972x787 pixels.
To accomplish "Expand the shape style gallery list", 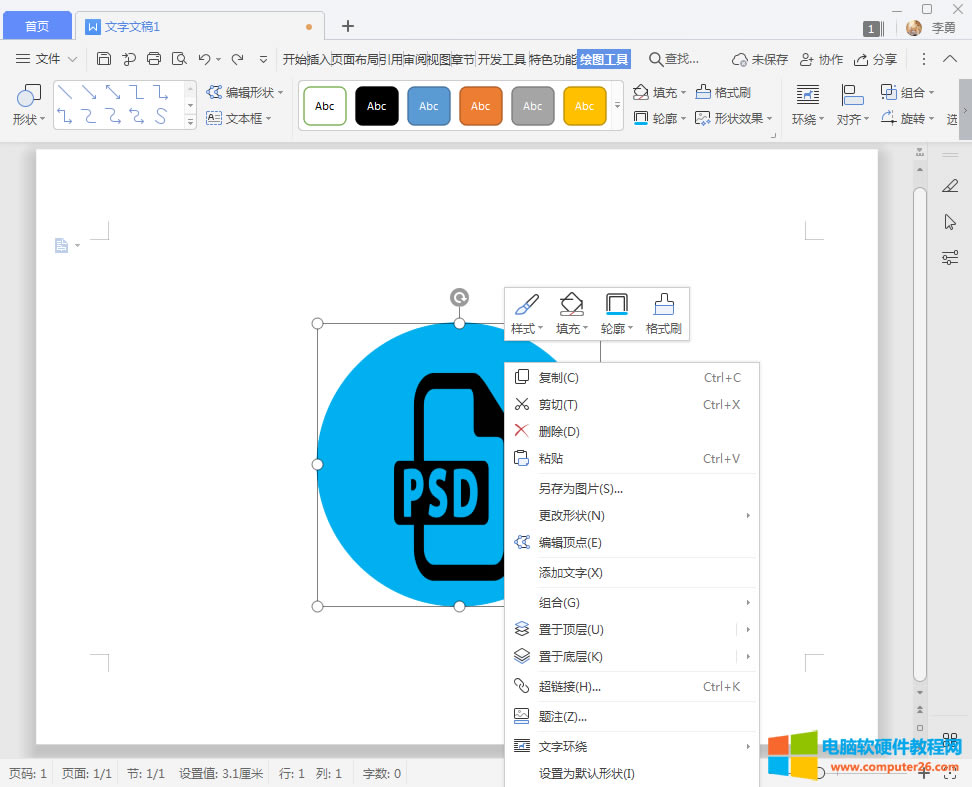I will tap(617, 106).
